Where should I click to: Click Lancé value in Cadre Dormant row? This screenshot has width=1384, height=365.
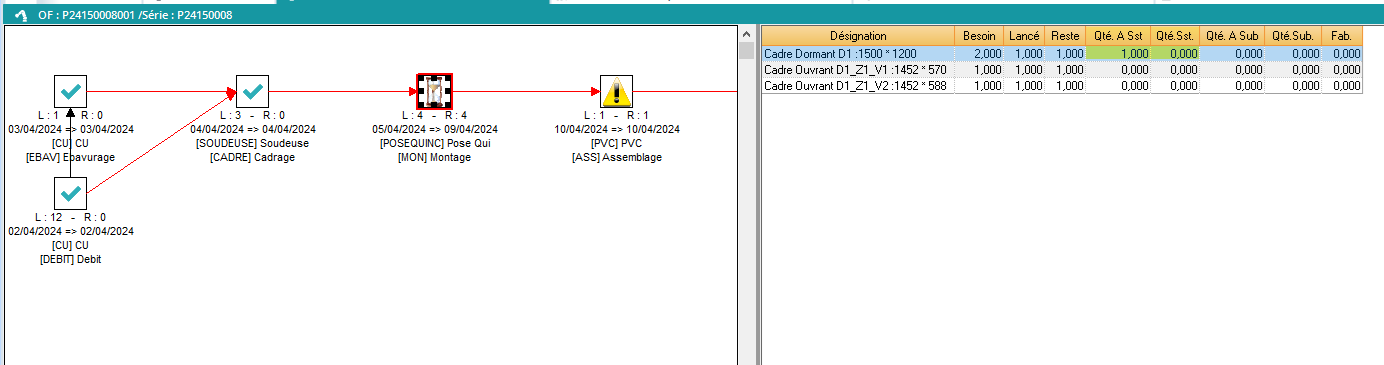pos(1023,54)
